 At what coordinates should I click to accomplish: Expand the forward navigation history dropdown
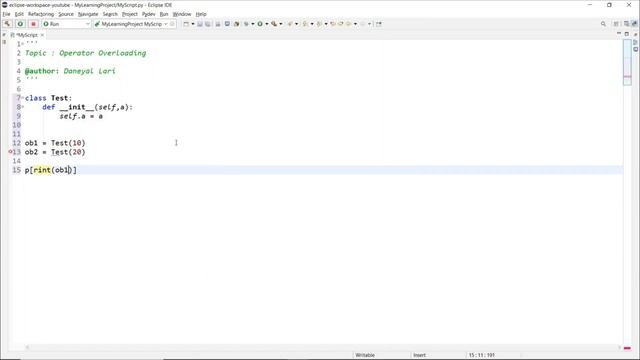click(x=369, y=24)
